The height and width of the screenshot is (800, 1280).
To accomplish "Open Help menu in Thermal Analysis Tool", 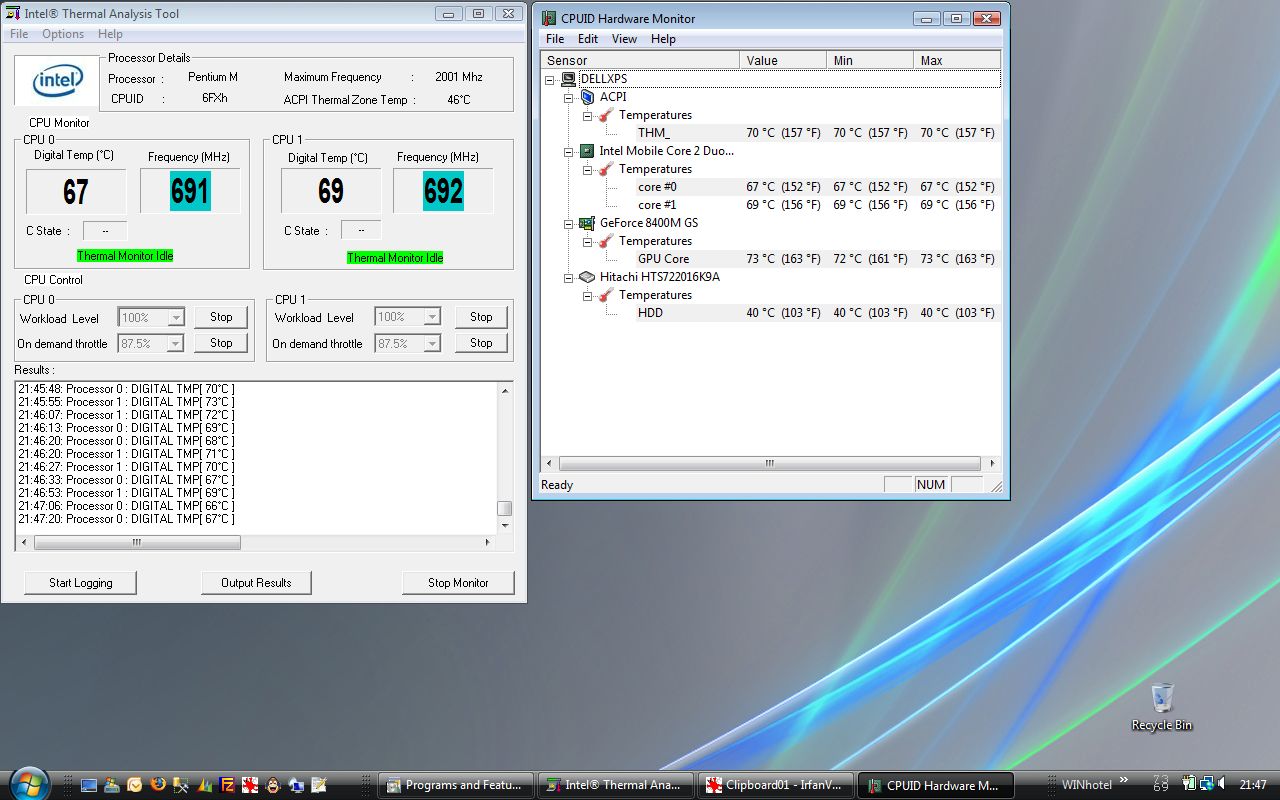I will 110,34.
